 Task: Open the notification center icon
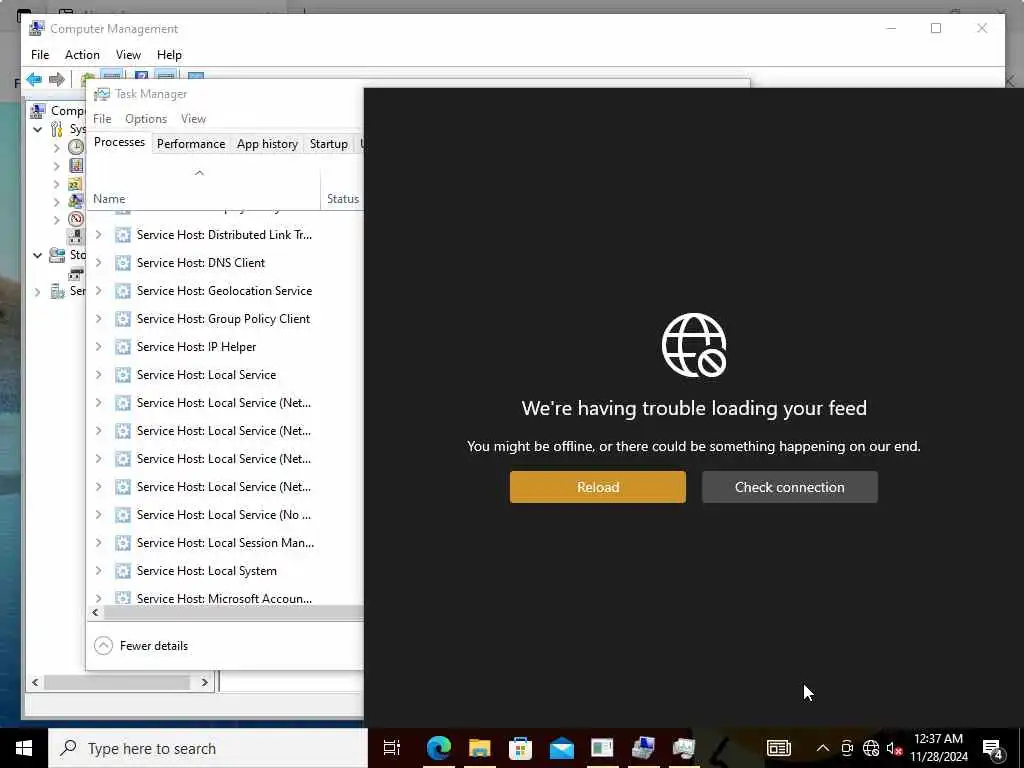[993, 748]
